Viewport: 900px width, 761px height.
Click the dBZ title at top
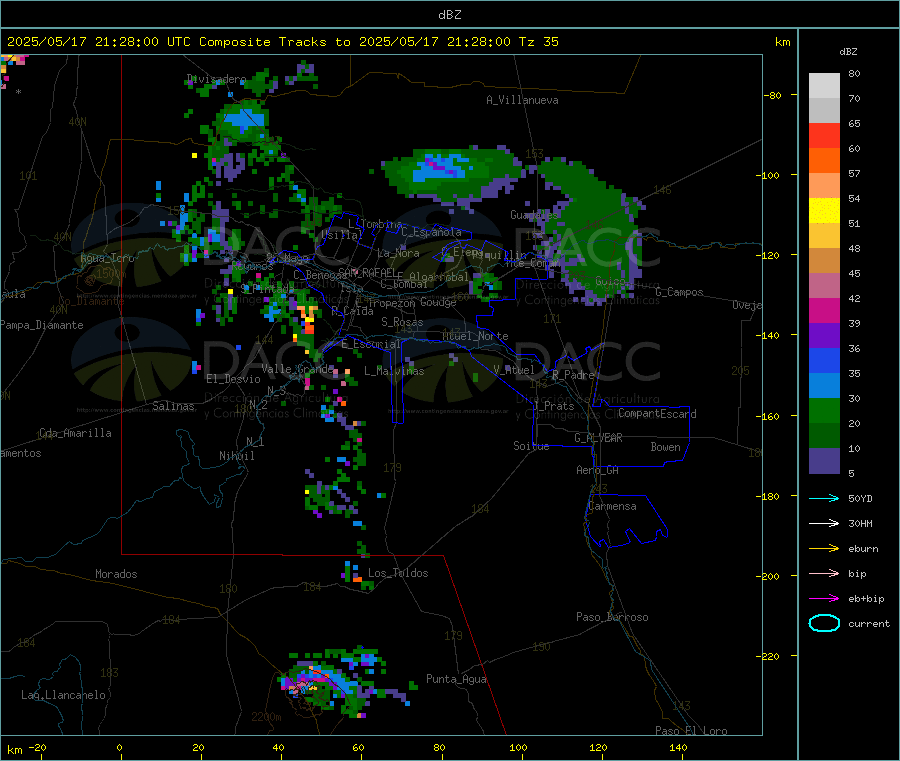pyautogui.click(x=449, y=15)
